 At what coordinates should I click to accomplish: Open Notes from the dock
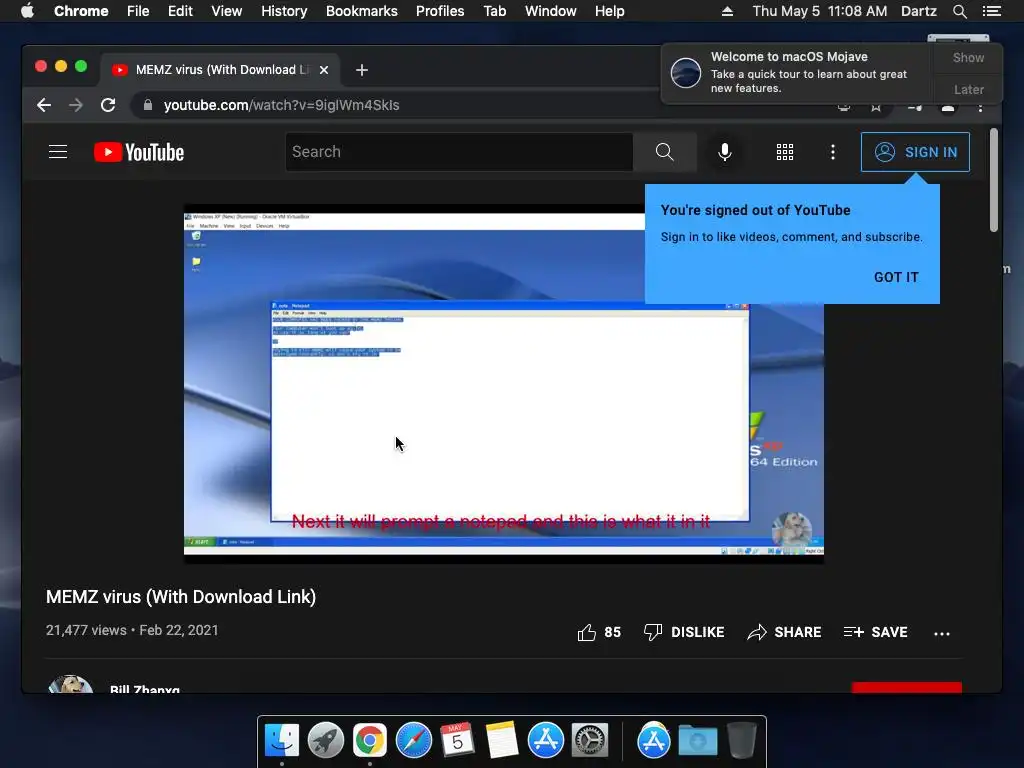(502, 741)
